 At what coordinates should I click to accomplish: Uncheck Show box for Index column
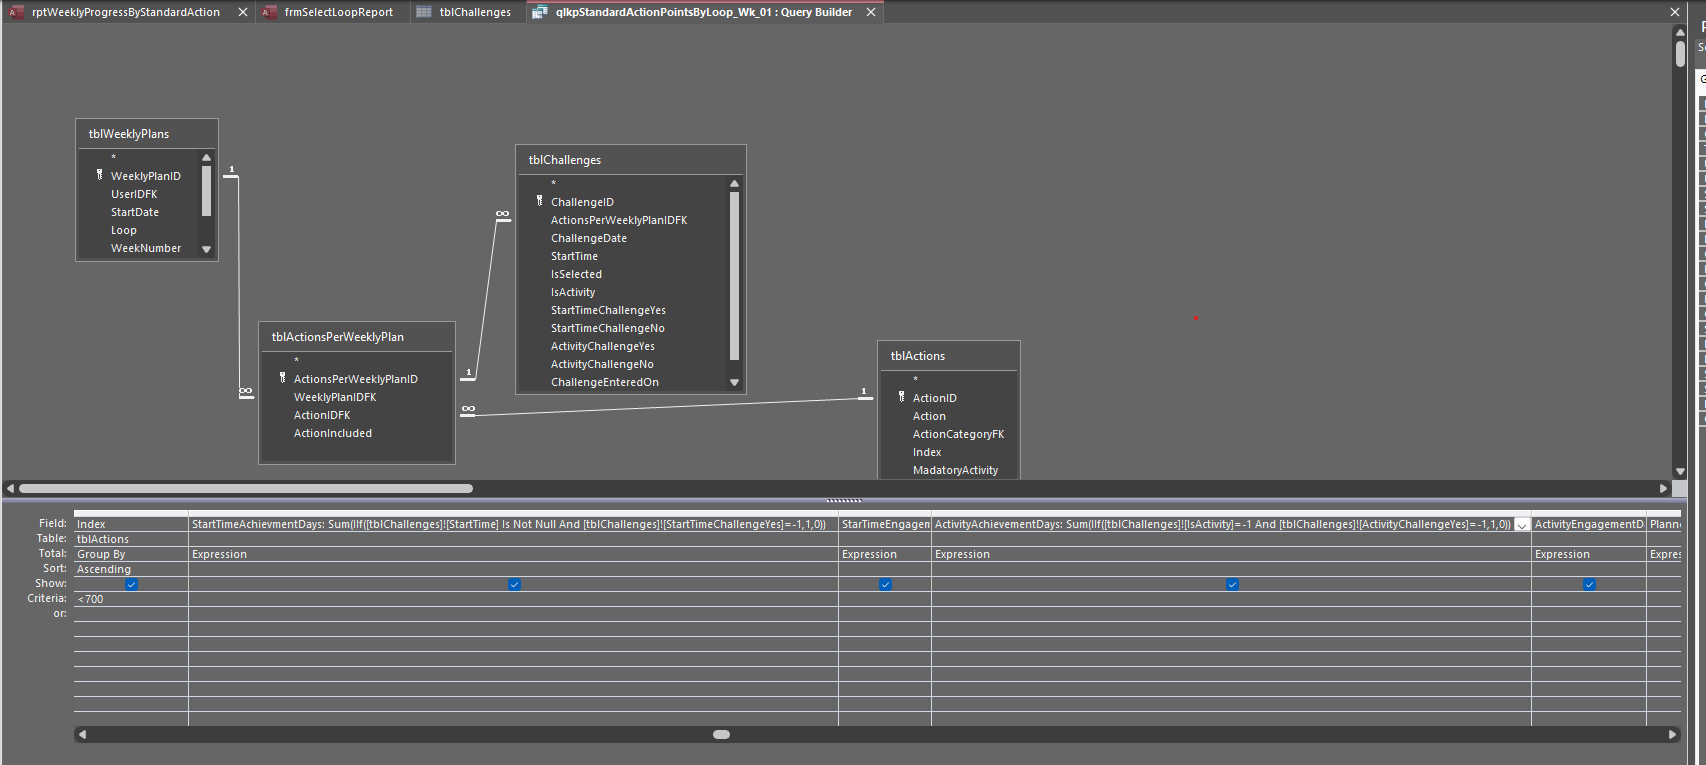(131, 584)
